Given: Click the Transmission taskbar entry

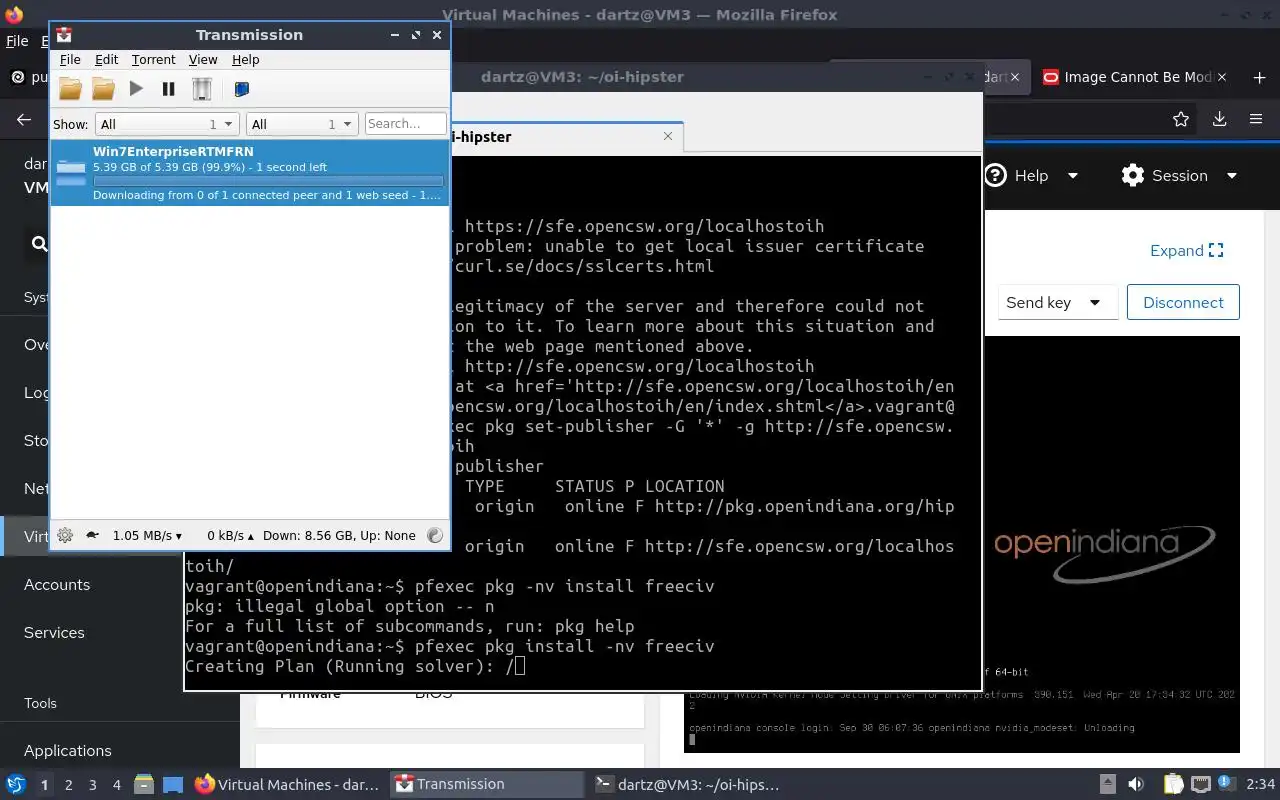Looking at the screenshot, I should coord(486,785).
